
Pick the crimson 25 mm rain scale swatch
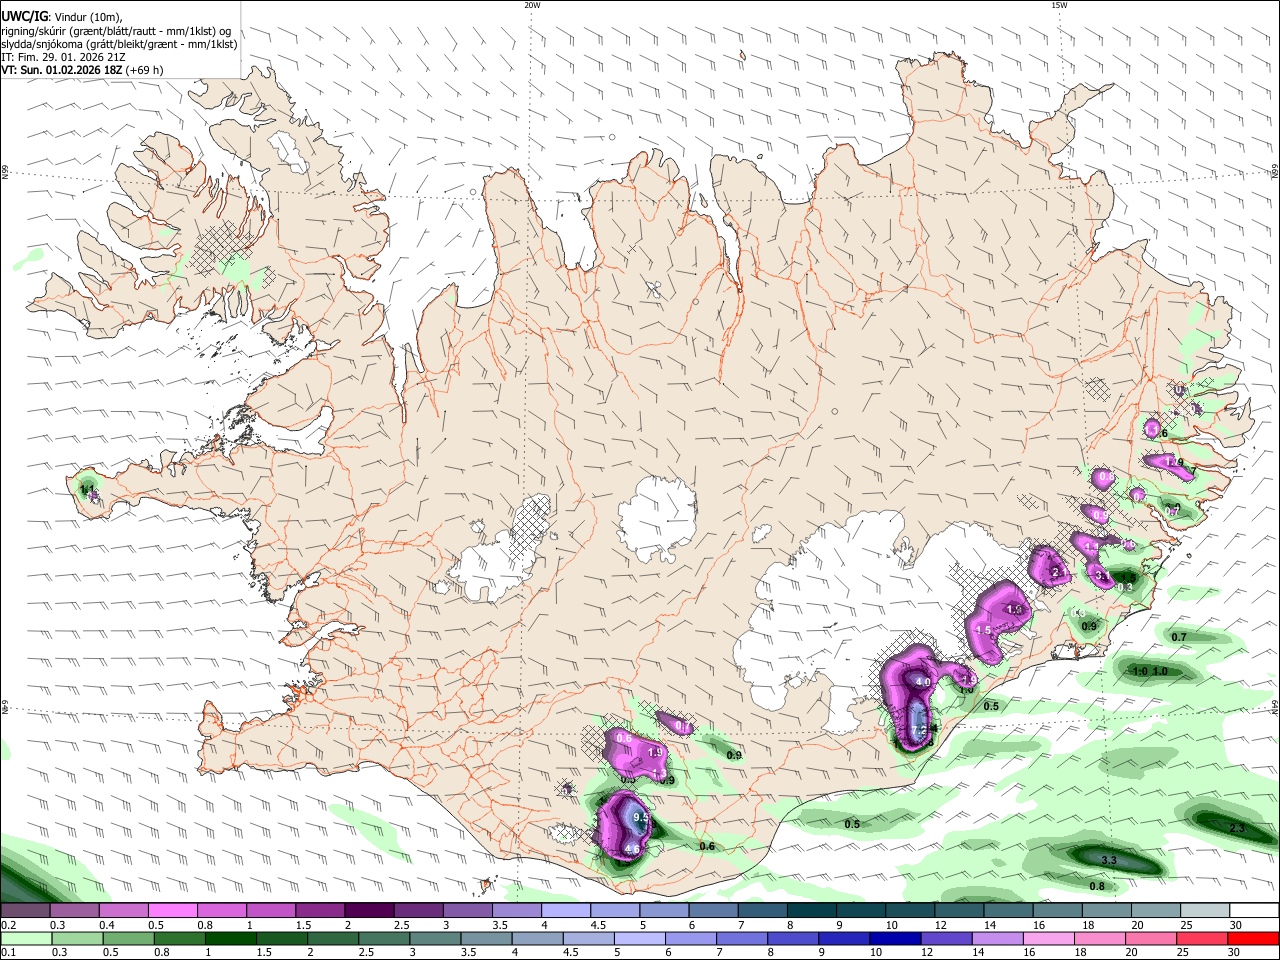(x=1203, y=938)
